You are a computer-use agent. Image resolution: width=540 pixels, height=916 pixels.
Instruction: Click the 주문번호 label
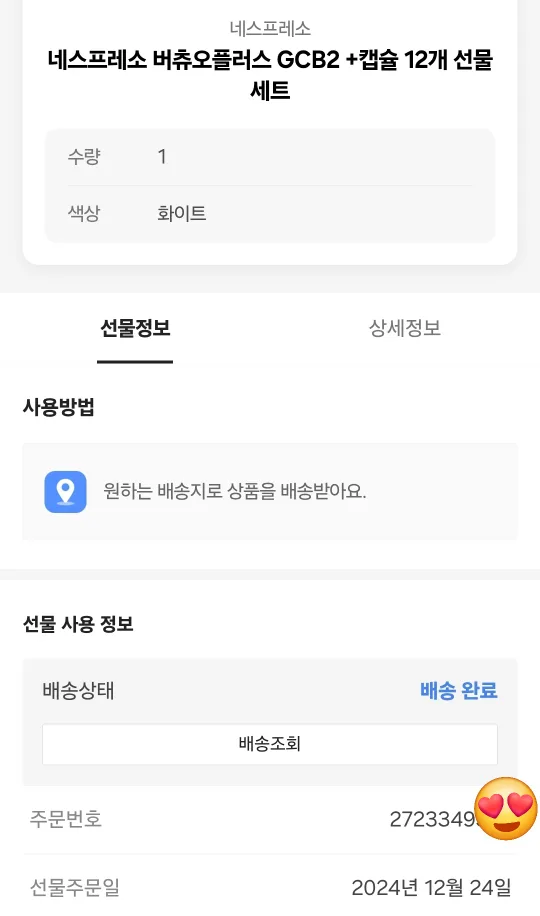[x=65, y=819]
